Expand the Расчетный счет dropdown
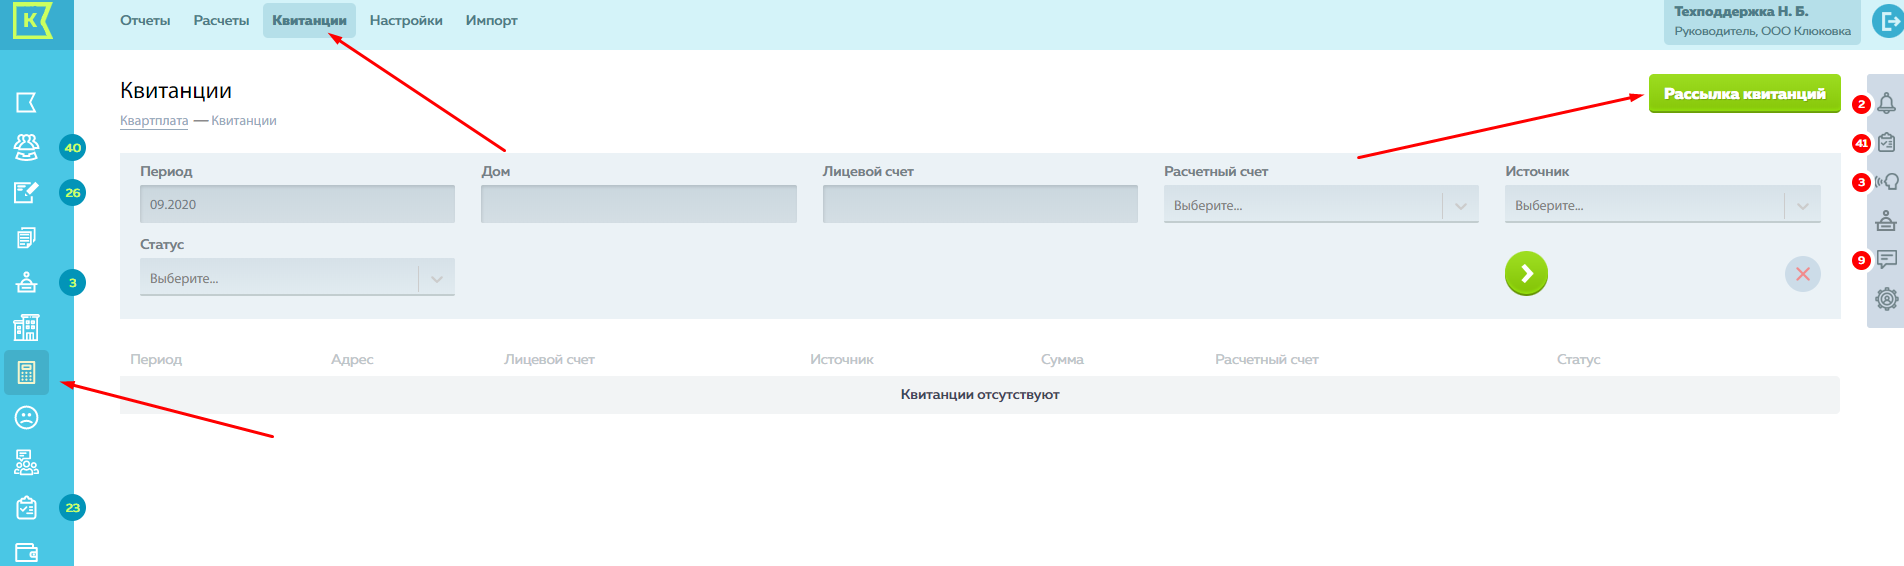The image size is (1904, 566). point(1320,205)
